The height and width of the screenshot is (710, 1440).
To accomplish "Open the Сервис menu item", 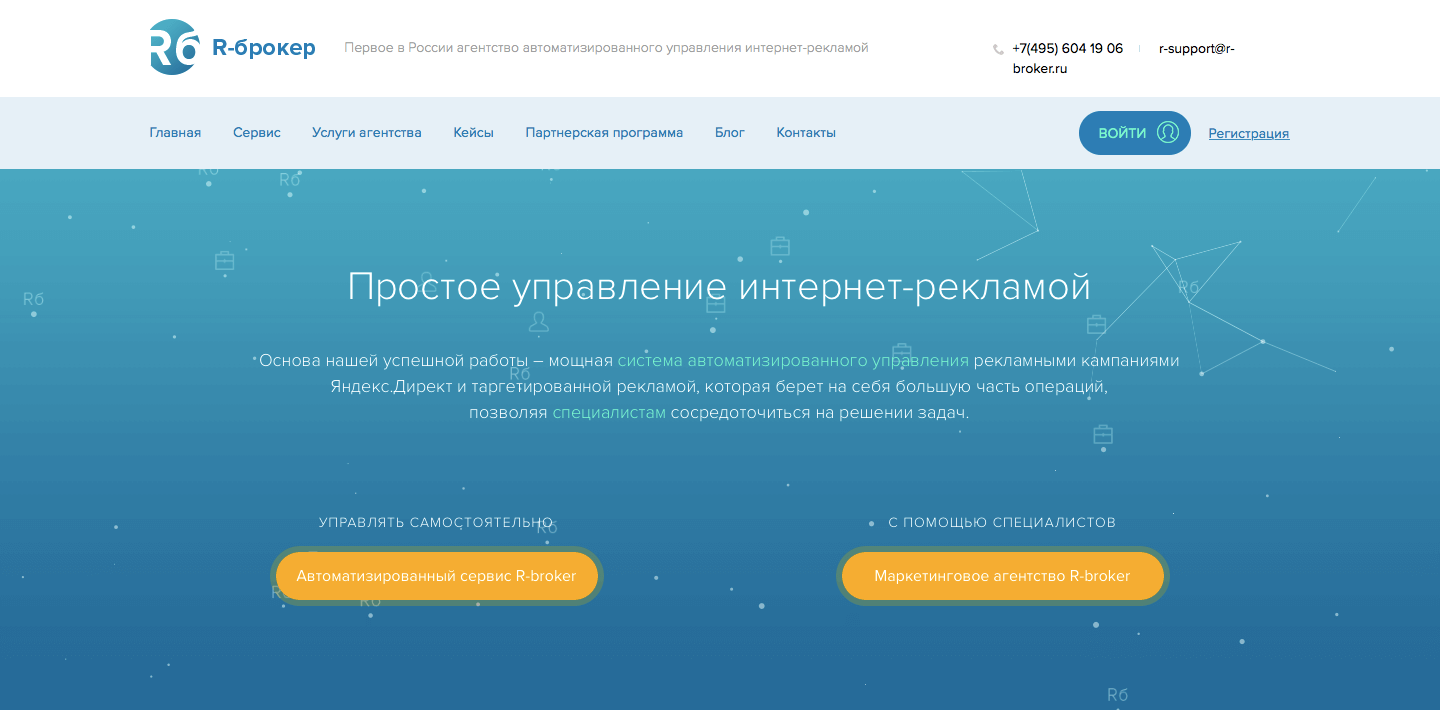I will point(257,133).
